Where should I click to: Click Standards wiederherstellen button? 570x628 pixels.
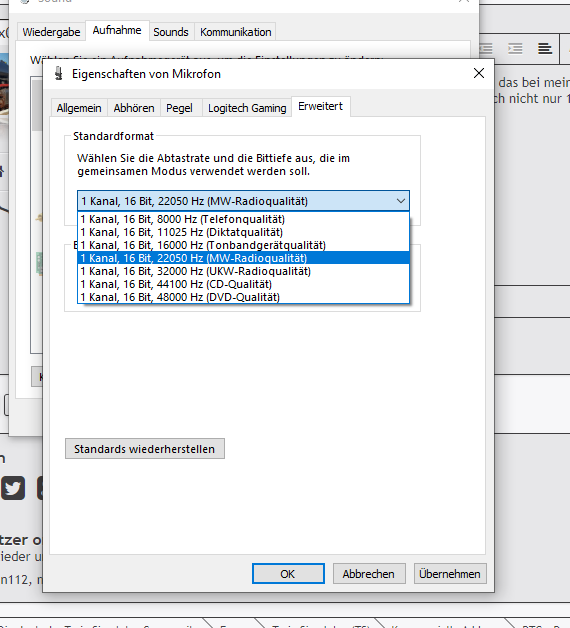coord(145,449)
